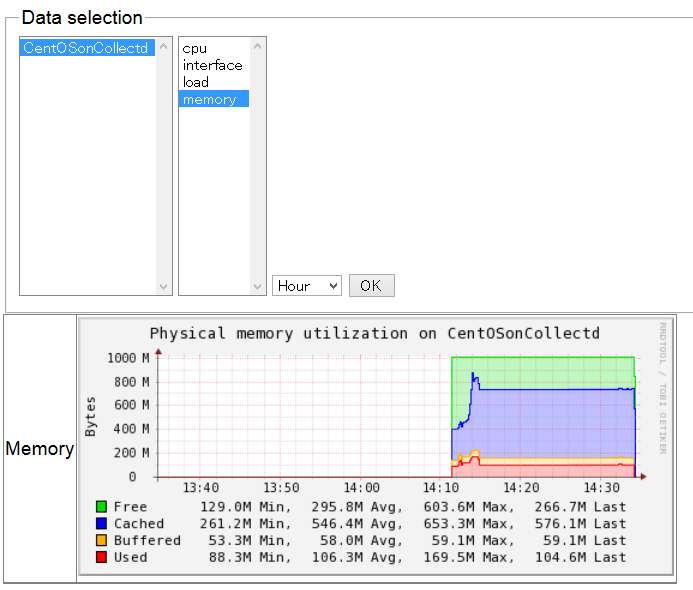Click the Used 169.5M Max value

tap(469, 557)
